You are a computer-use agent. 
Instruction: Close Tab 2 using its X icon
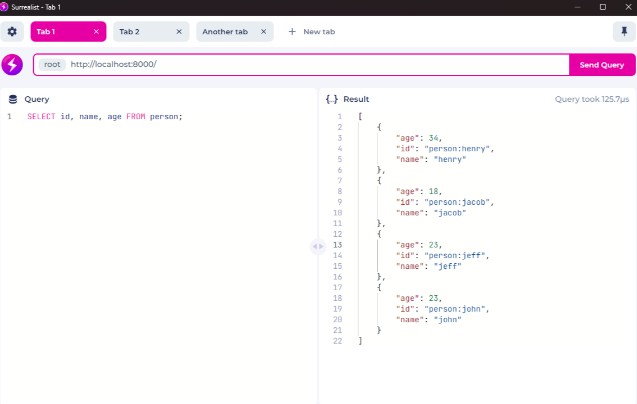tap(180, 32)
